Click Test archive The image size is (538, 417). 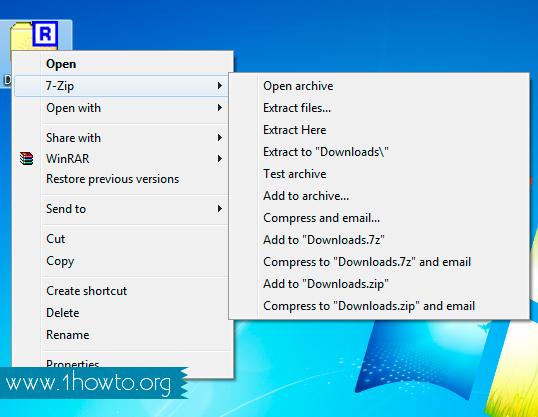(x=379, y=174)
